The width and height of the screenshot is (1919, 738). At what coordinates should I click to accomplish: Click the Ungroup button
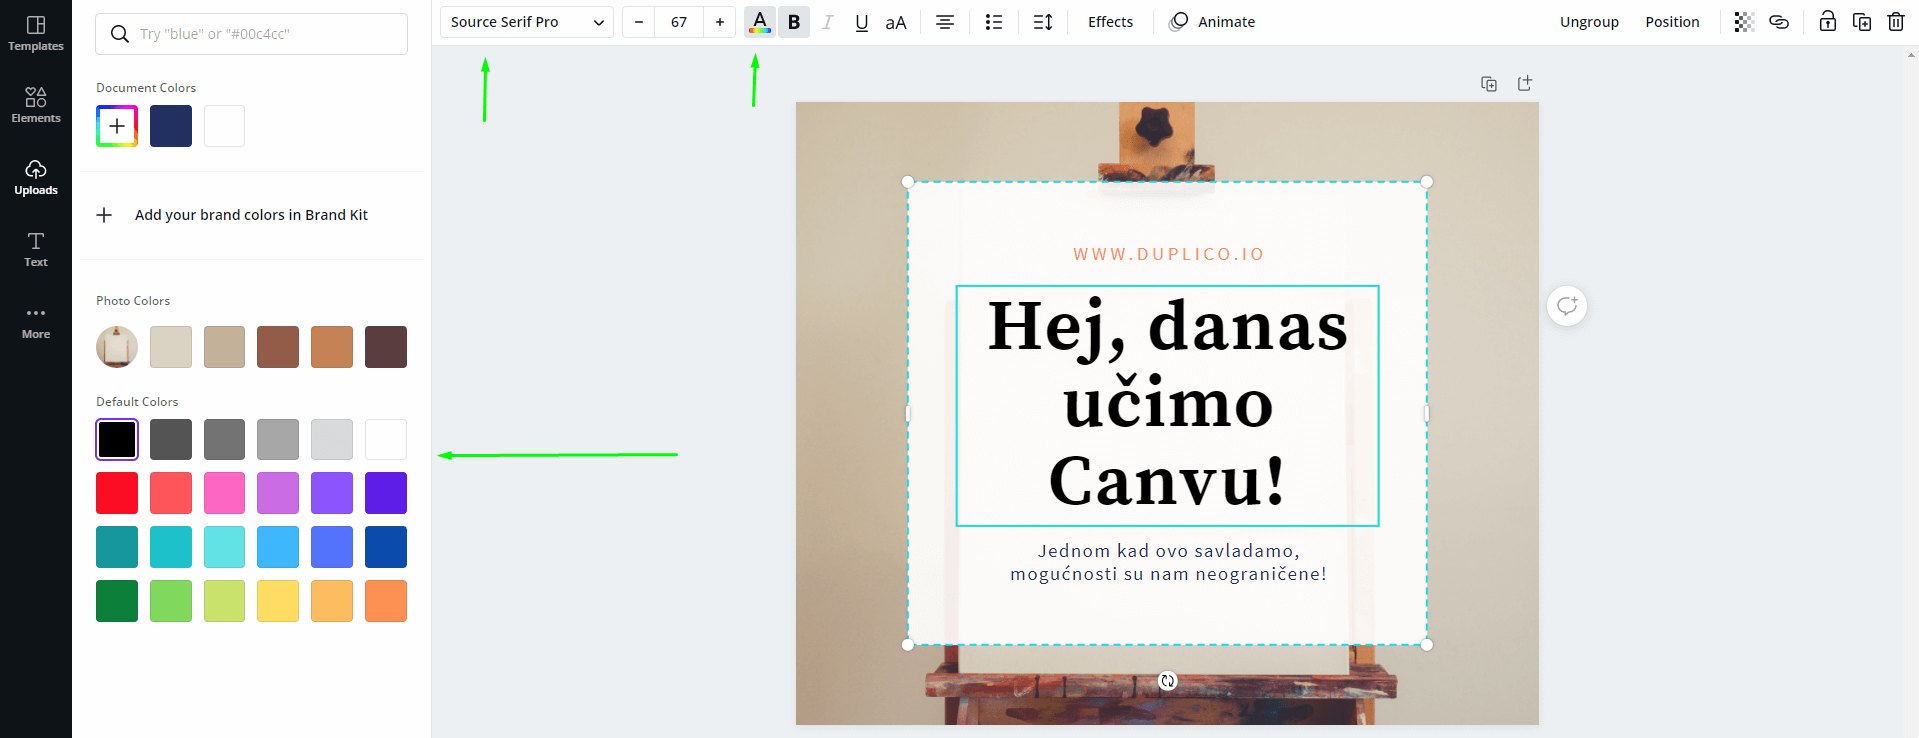tap(1589, 22)
